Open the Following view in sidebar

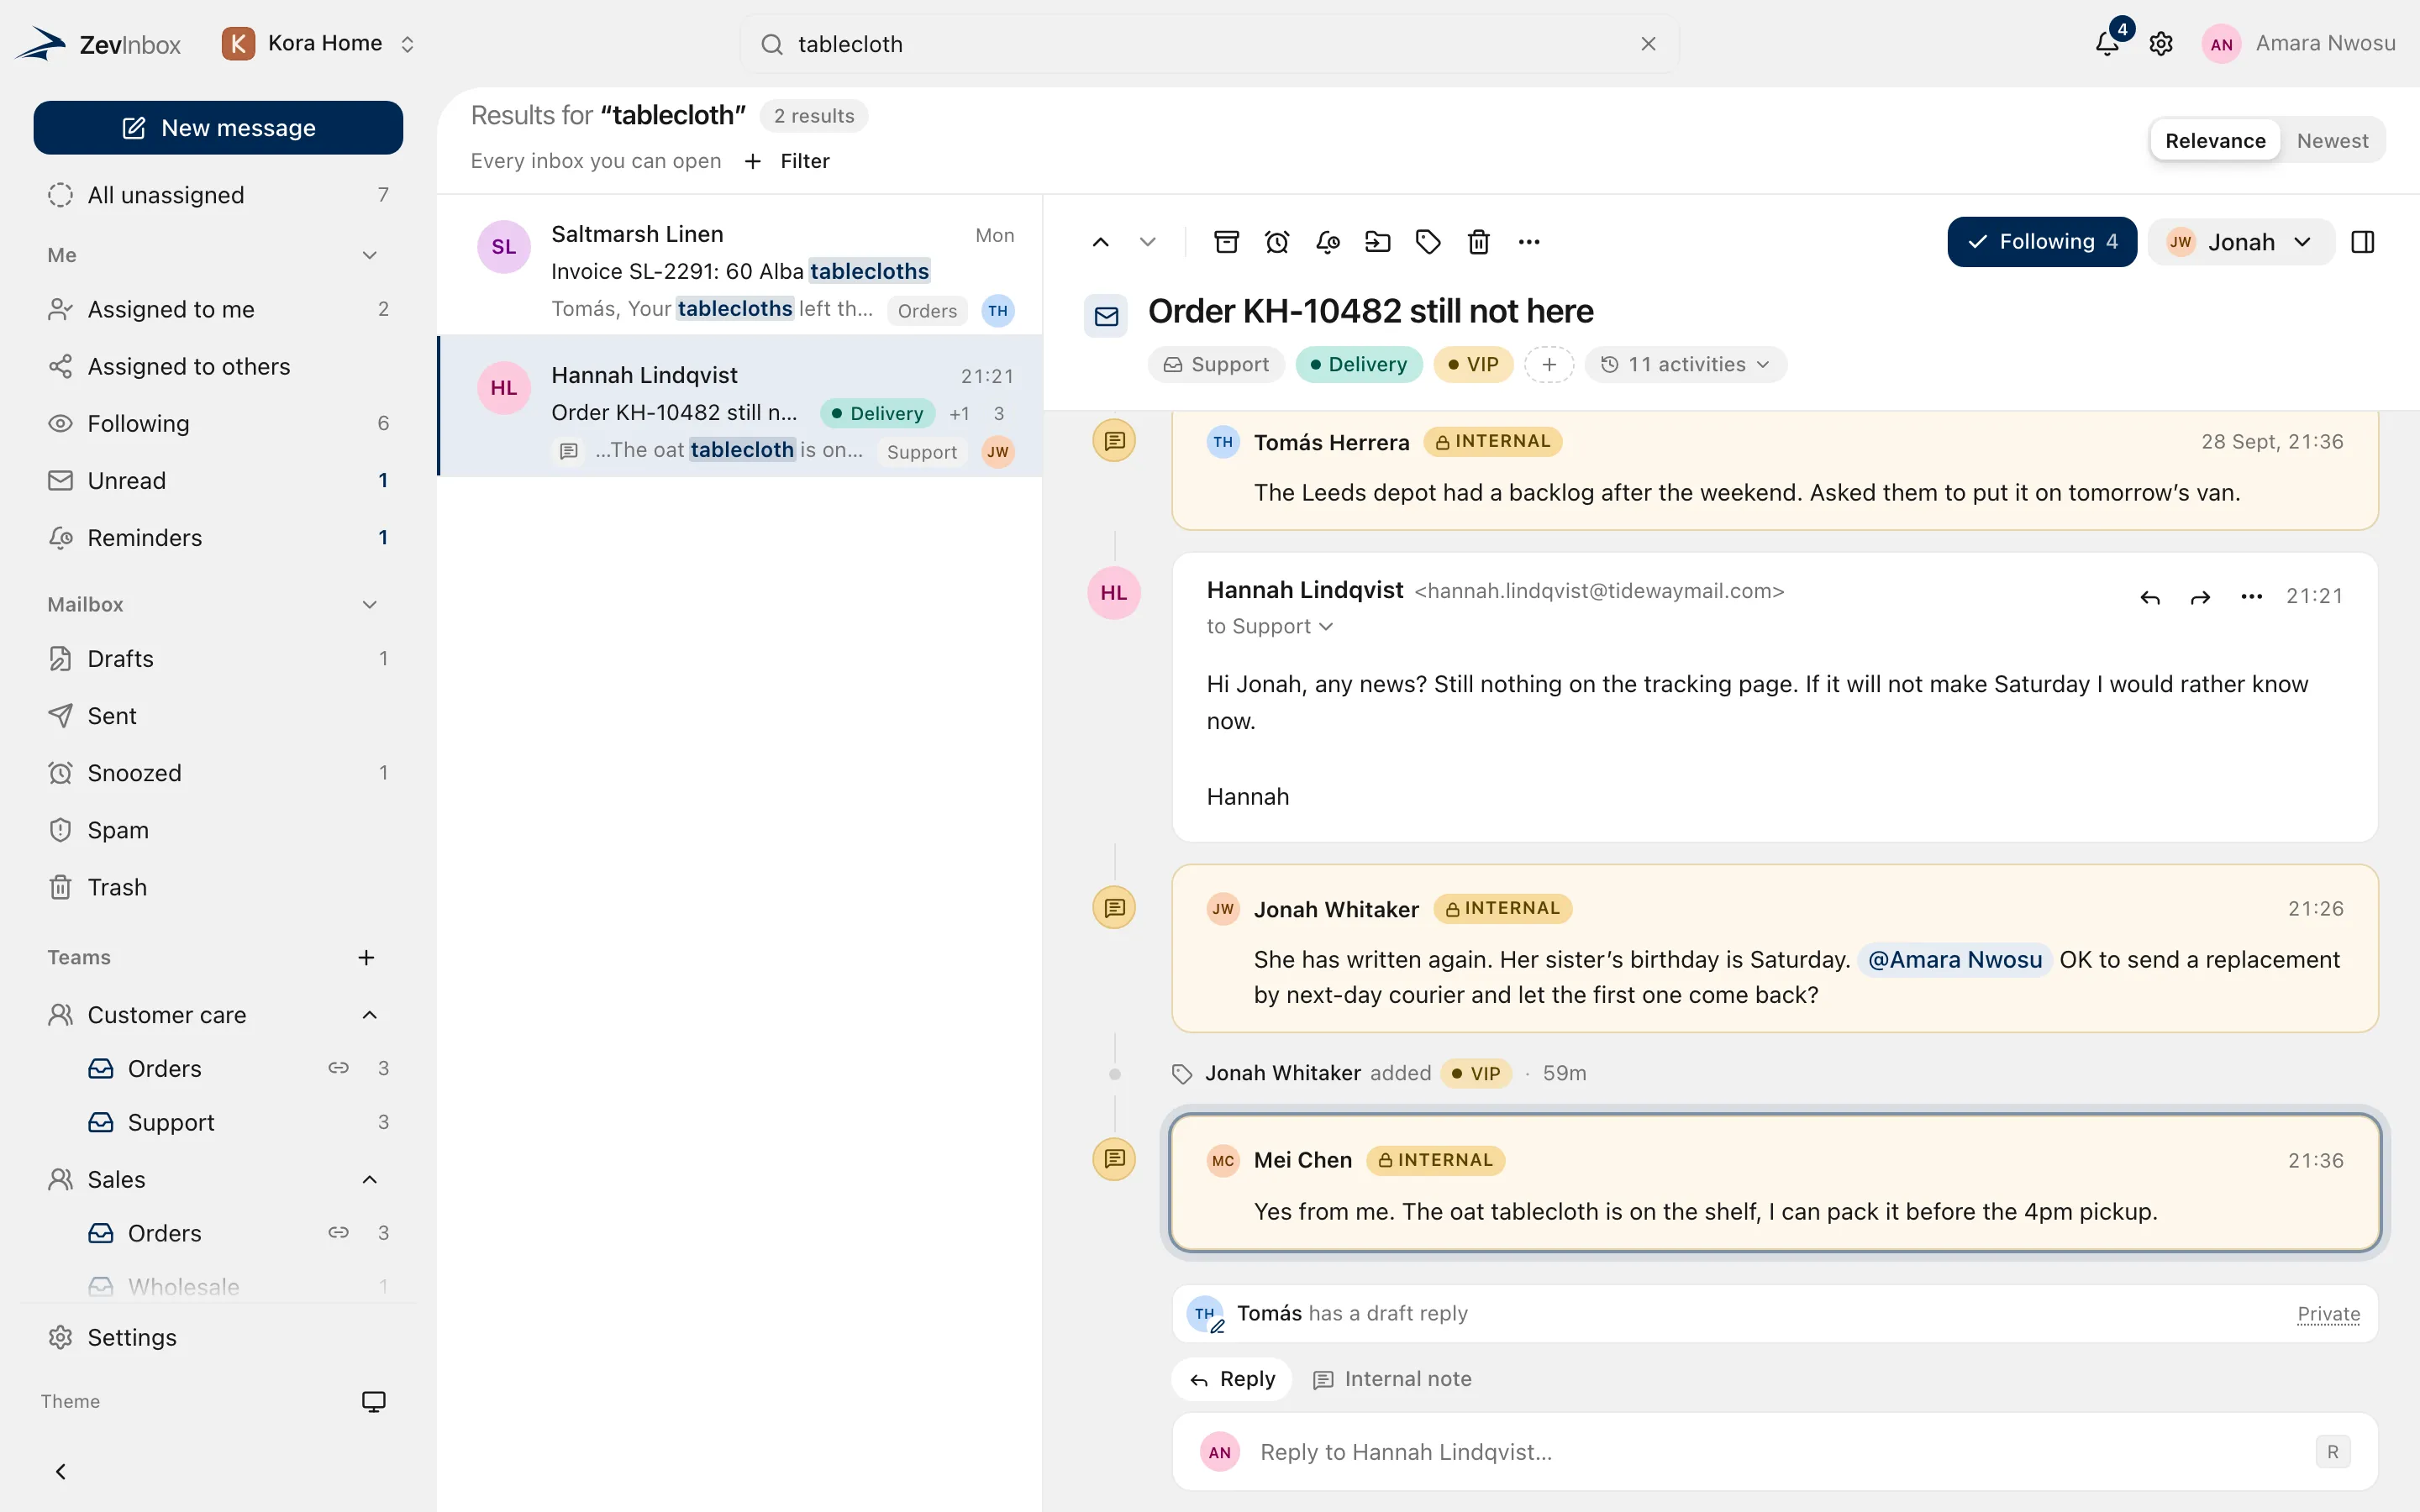218,423
